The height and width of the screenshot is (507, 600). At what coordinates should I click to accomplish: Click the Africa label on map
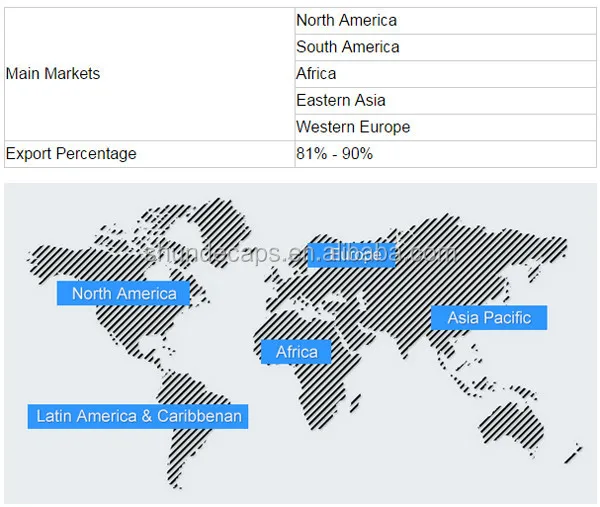[x=296, y=352]
